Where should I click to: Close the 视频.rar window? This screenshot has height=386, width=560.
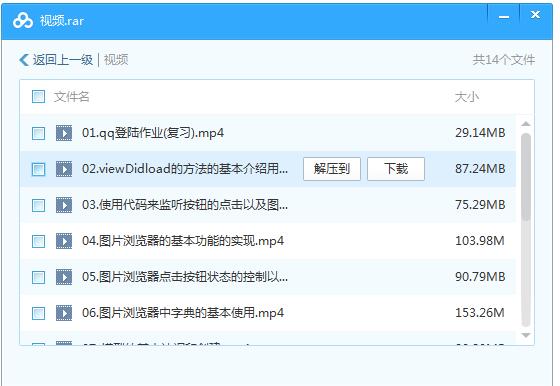coord(535,15)
